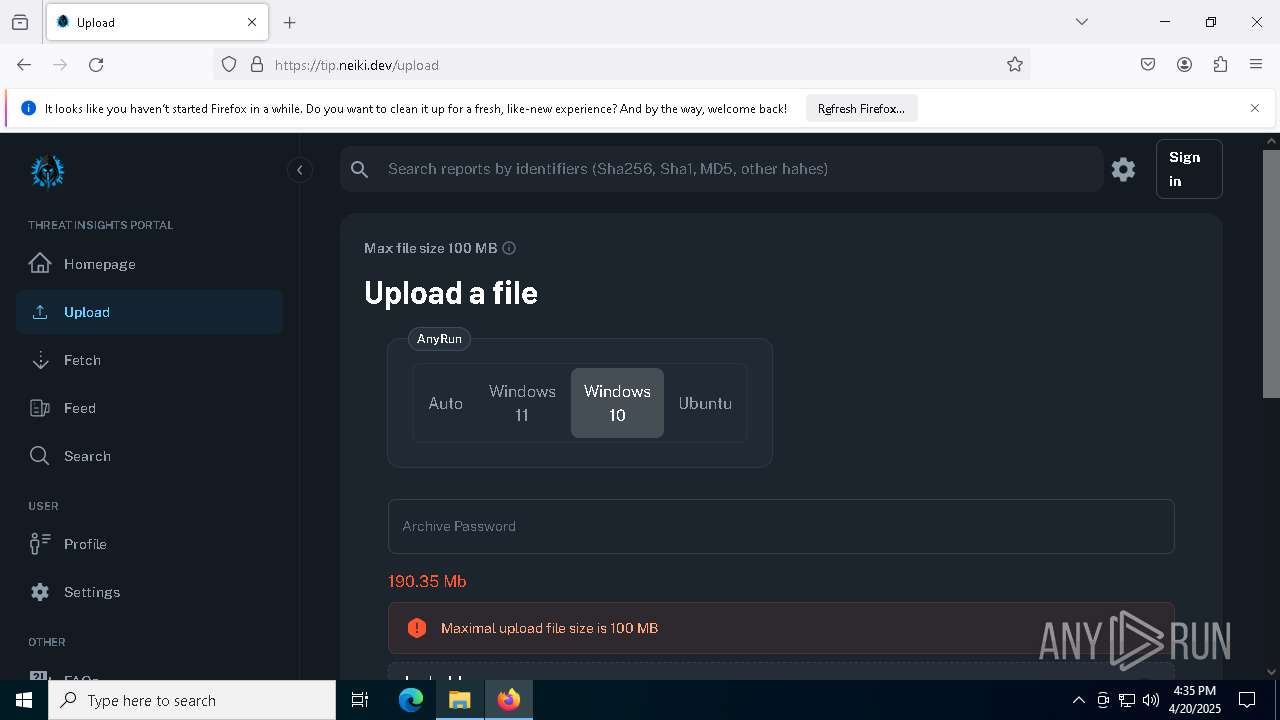The width and height of the screenshot is (1280, 720).
Task: Click the page vertical scrollbar
Action: [x=1271, y=273]
